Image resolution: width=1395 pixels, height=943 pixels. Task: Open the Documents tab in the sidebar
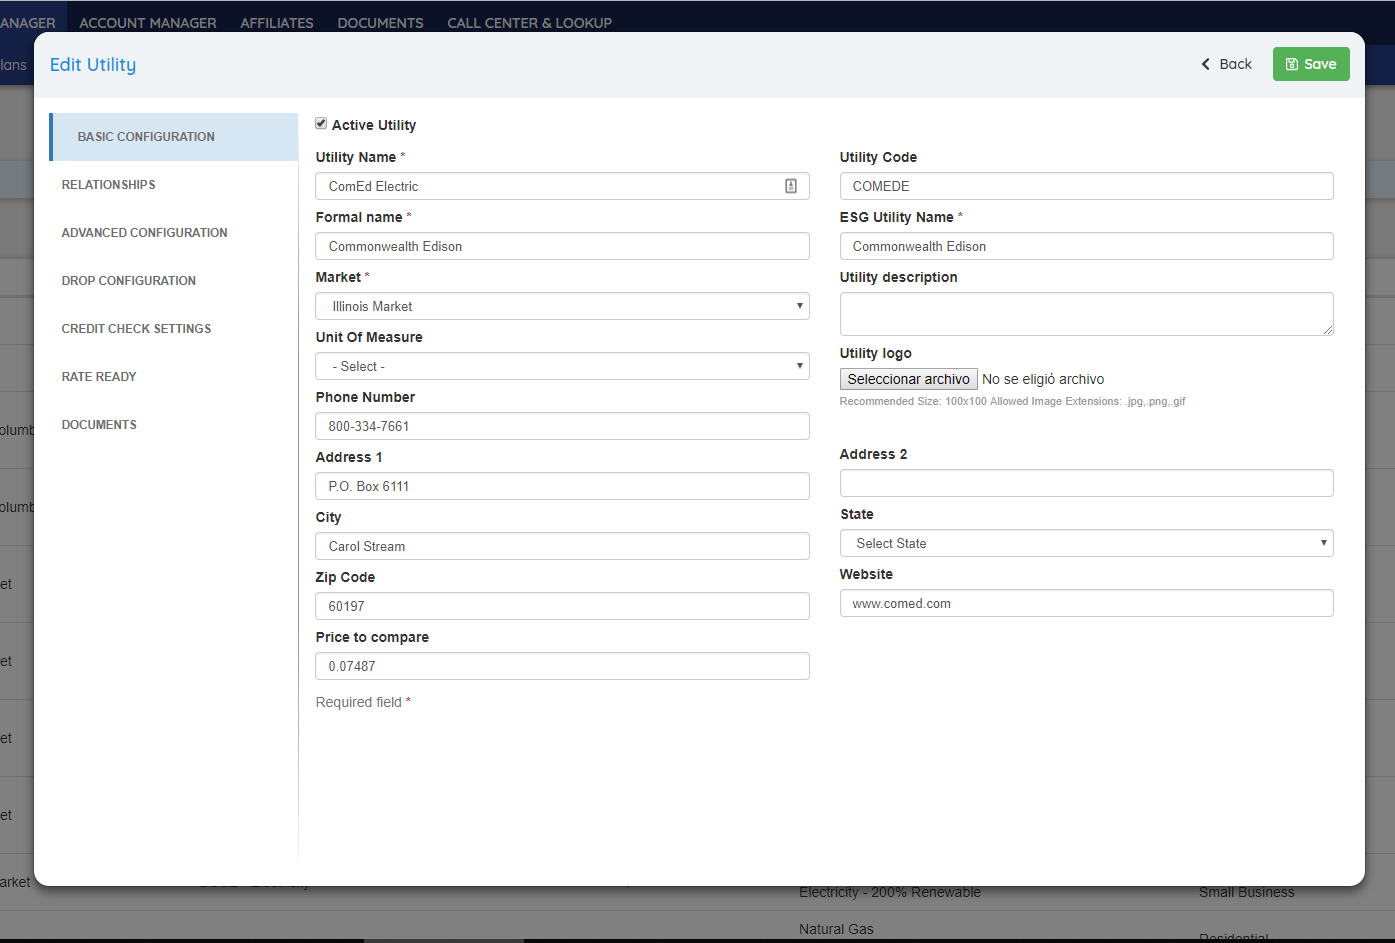pos(174,425)
